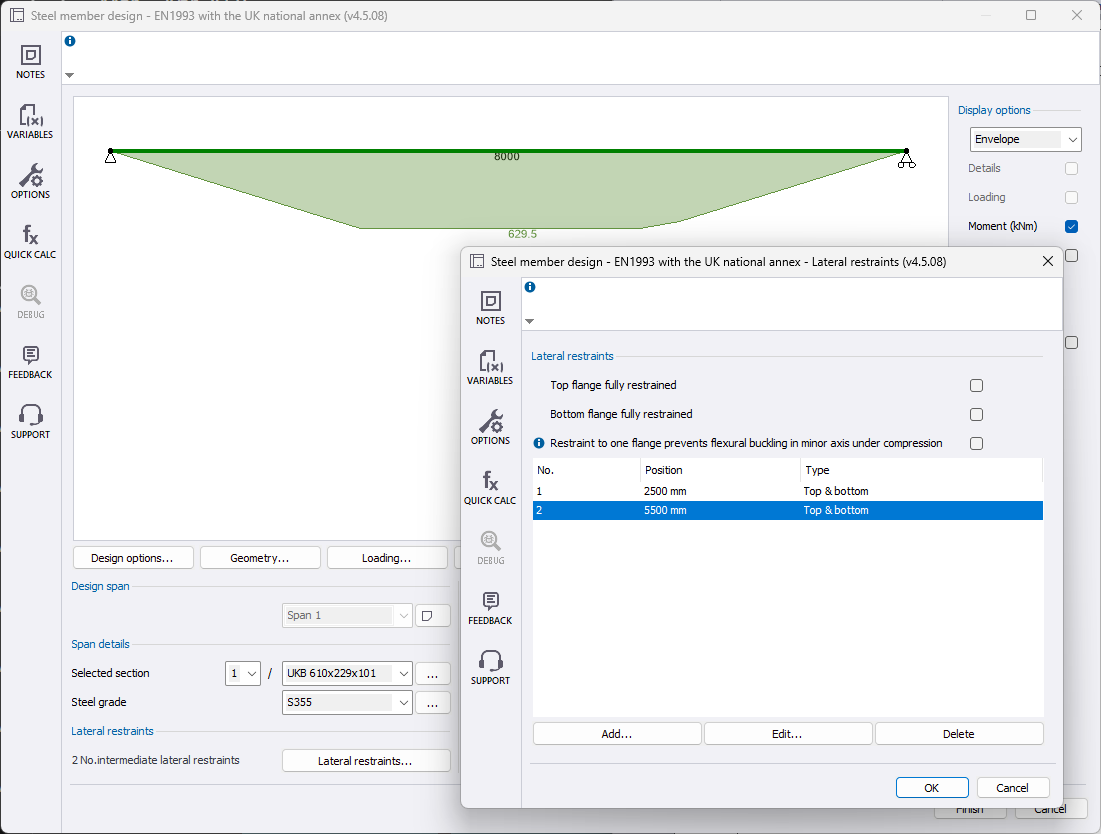Click the Position column header
Viewport: 1101px width, 834px height.
click(720, 470)
